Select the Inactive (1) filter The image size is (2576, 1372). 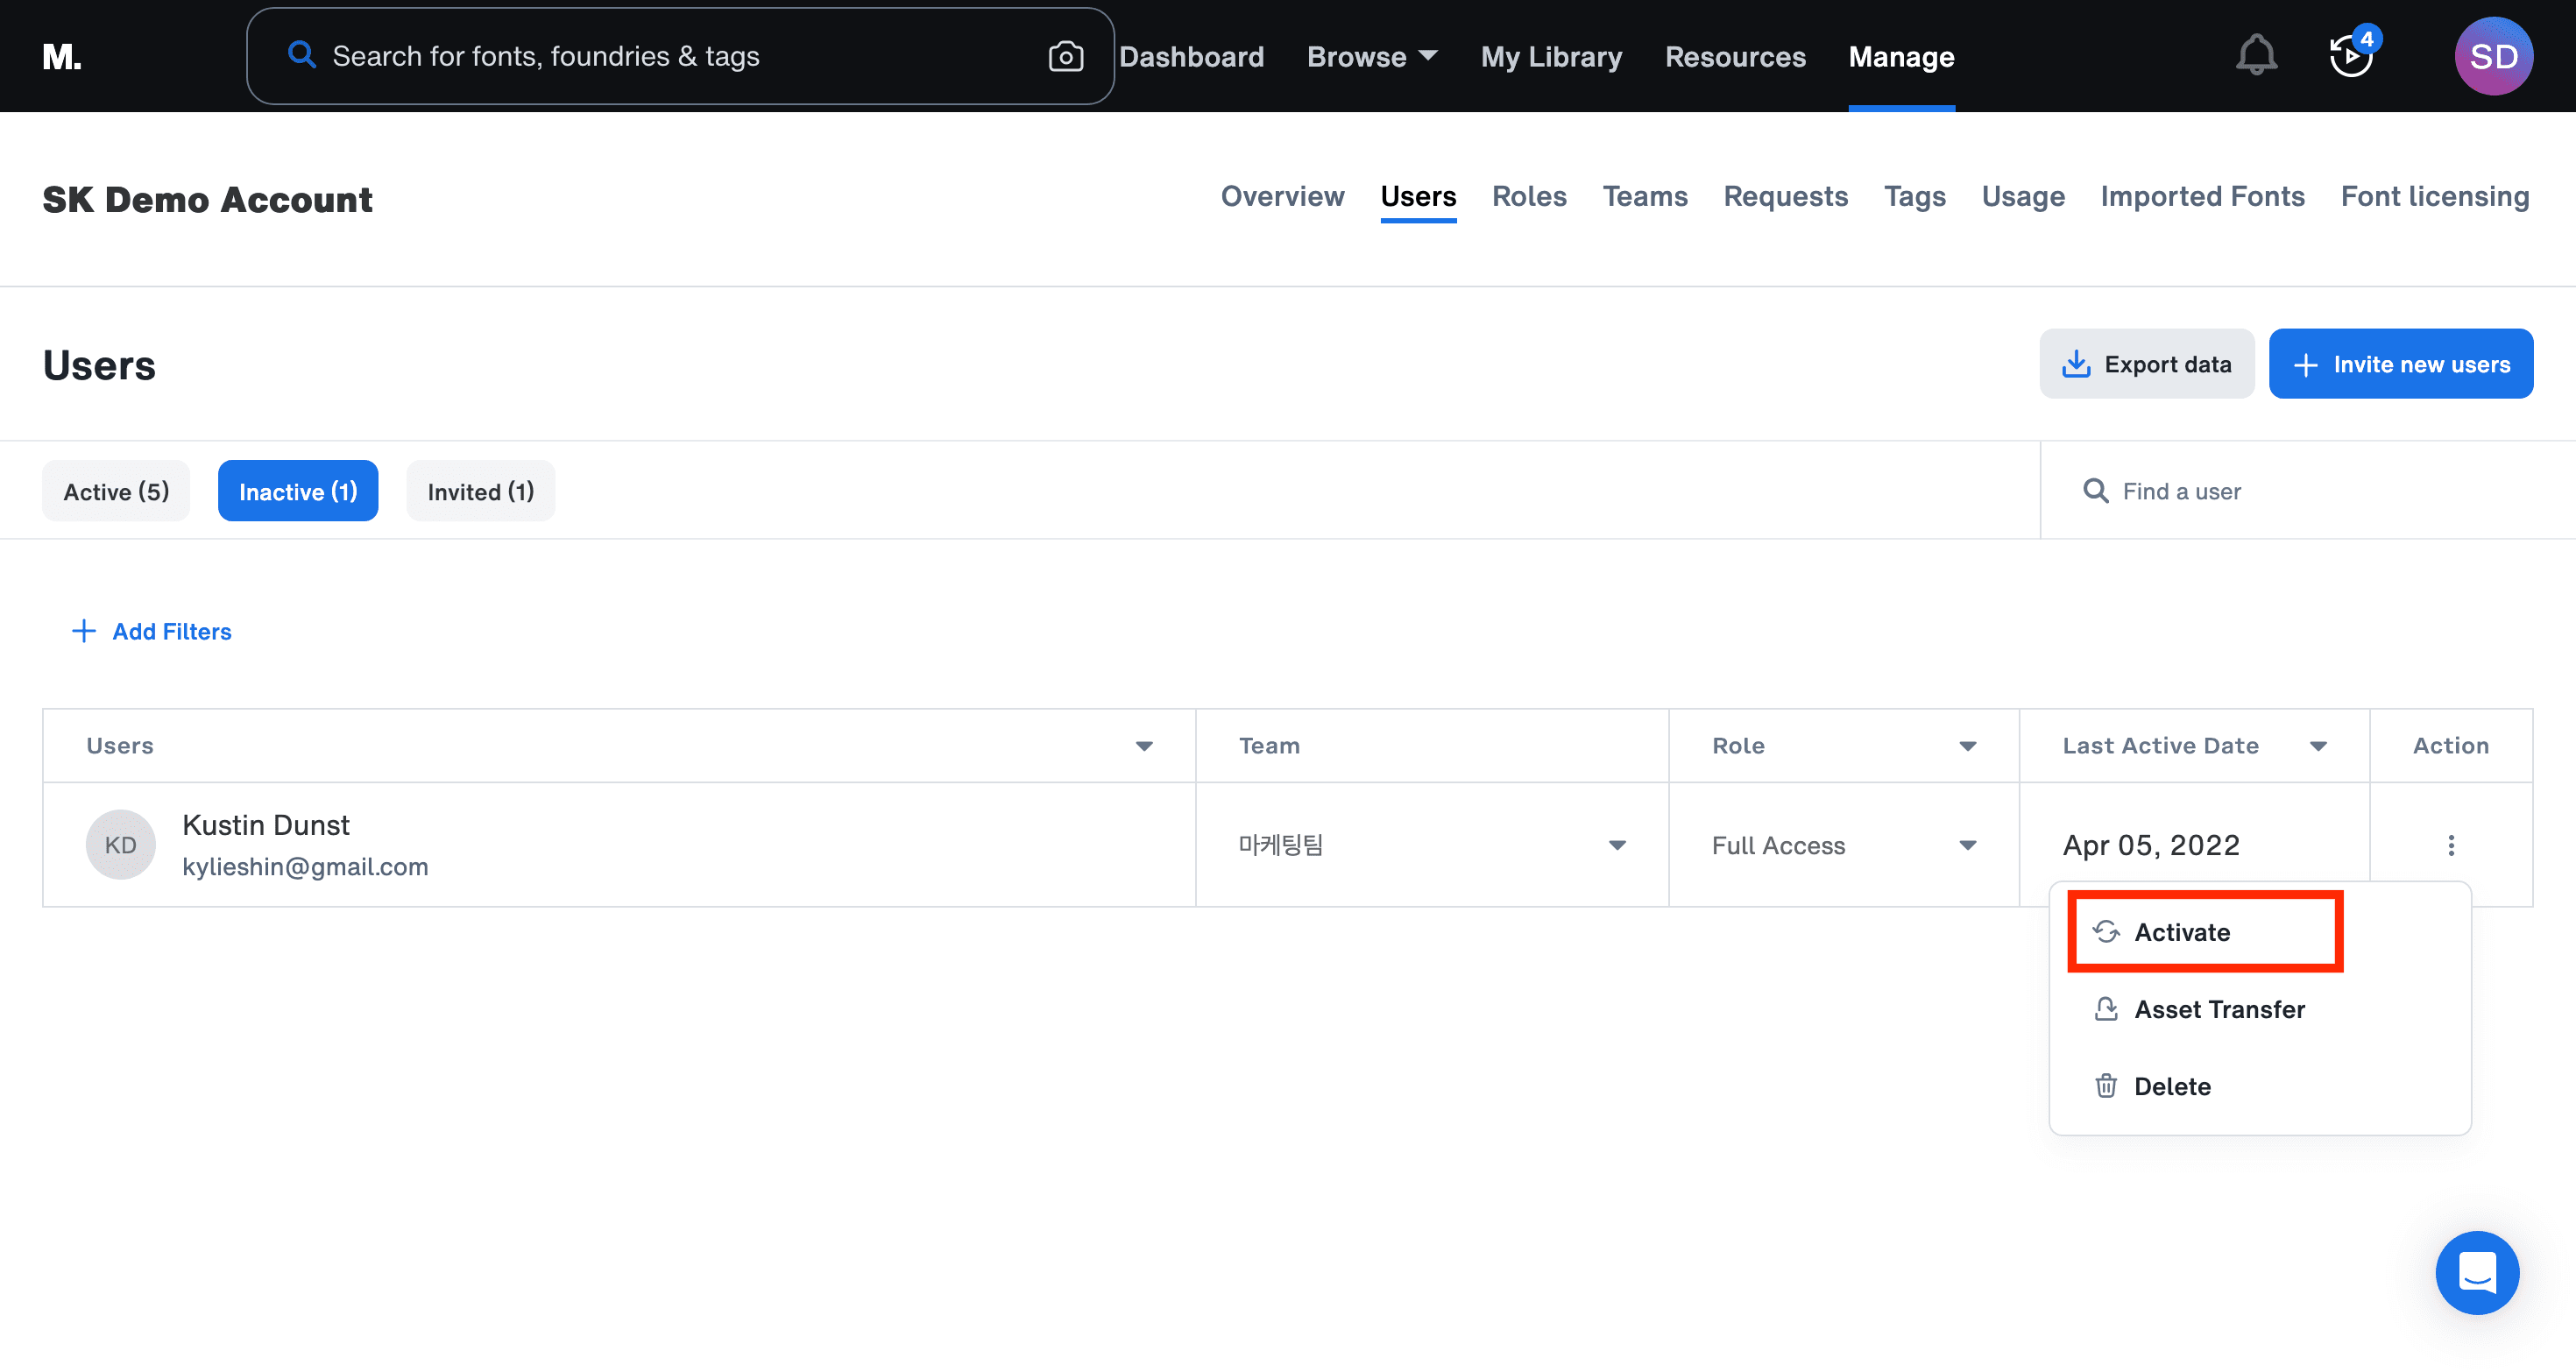(298, 491)
